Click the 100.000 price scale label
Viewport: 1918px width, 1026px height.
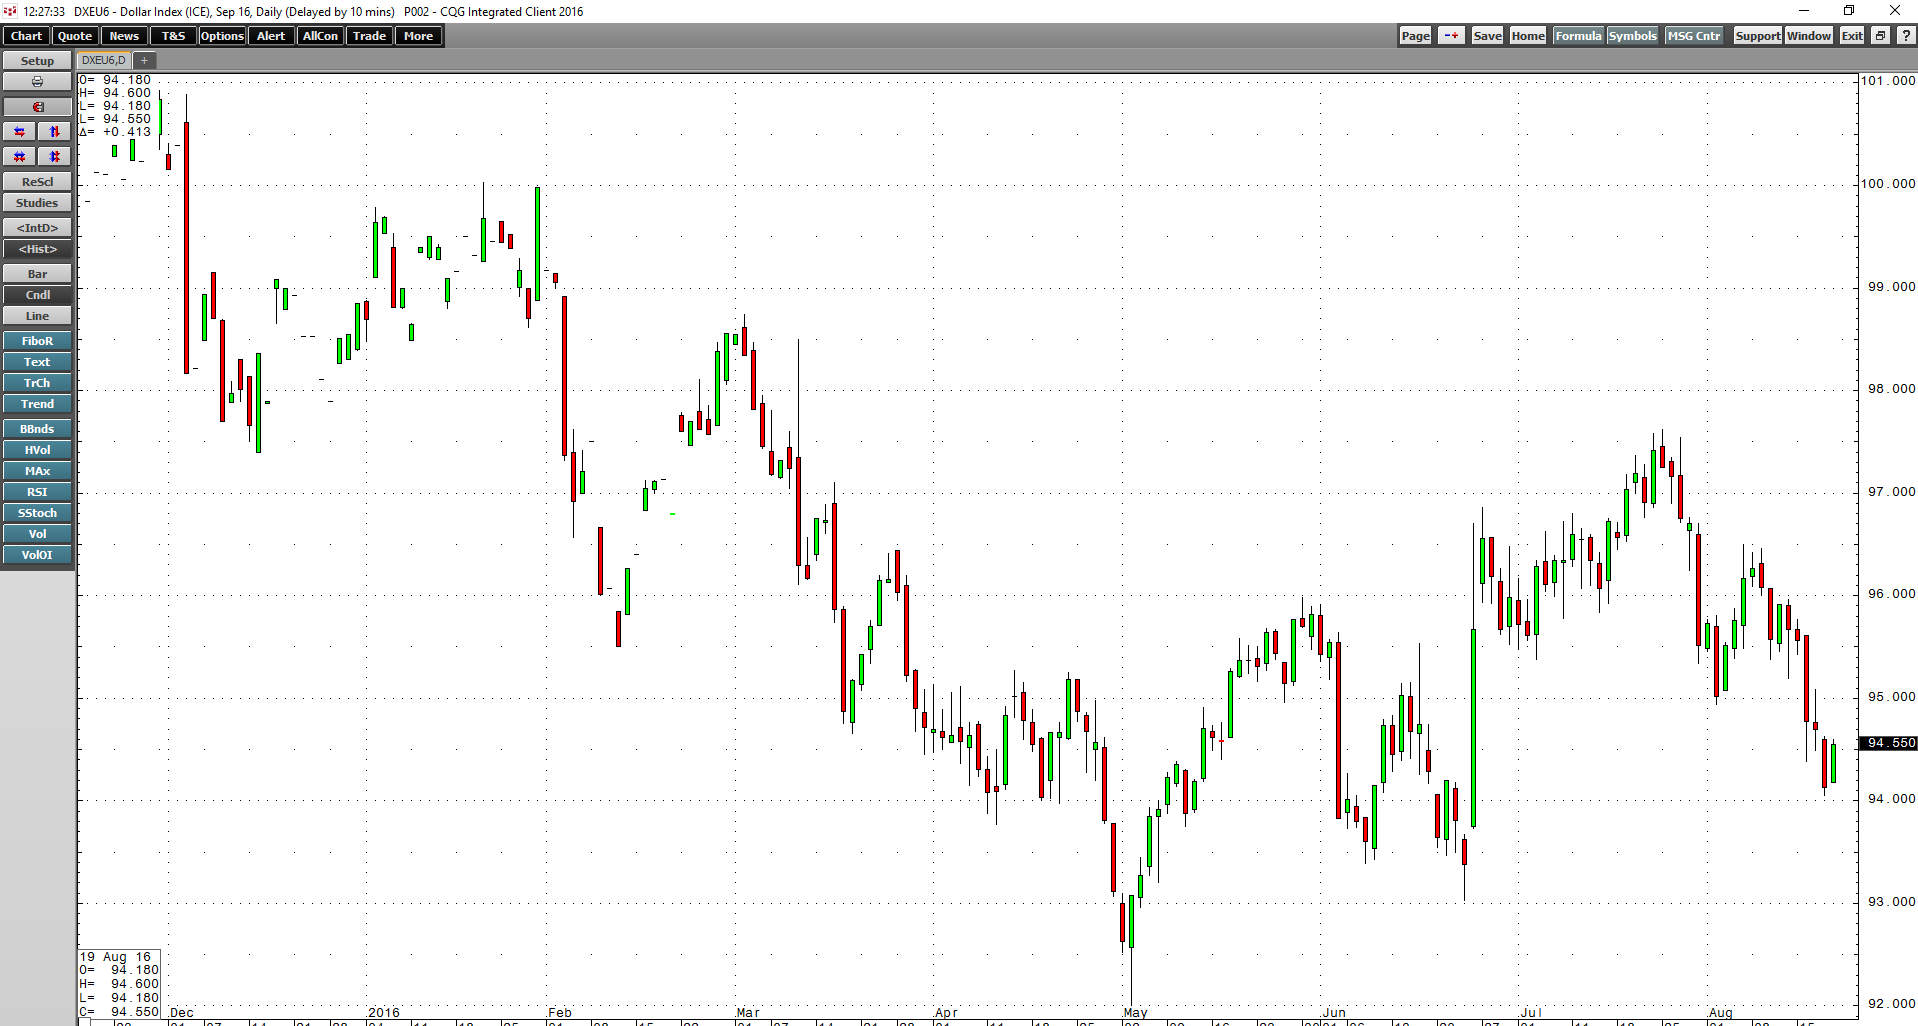[x=1888, y=184]
